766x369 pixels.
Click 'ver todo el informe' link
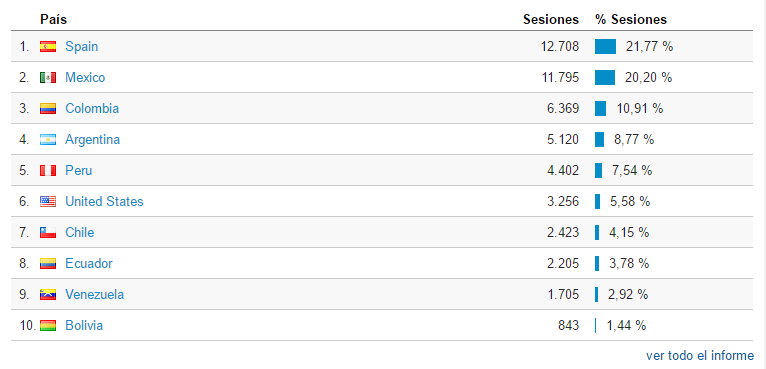click(x=700, y=355)
